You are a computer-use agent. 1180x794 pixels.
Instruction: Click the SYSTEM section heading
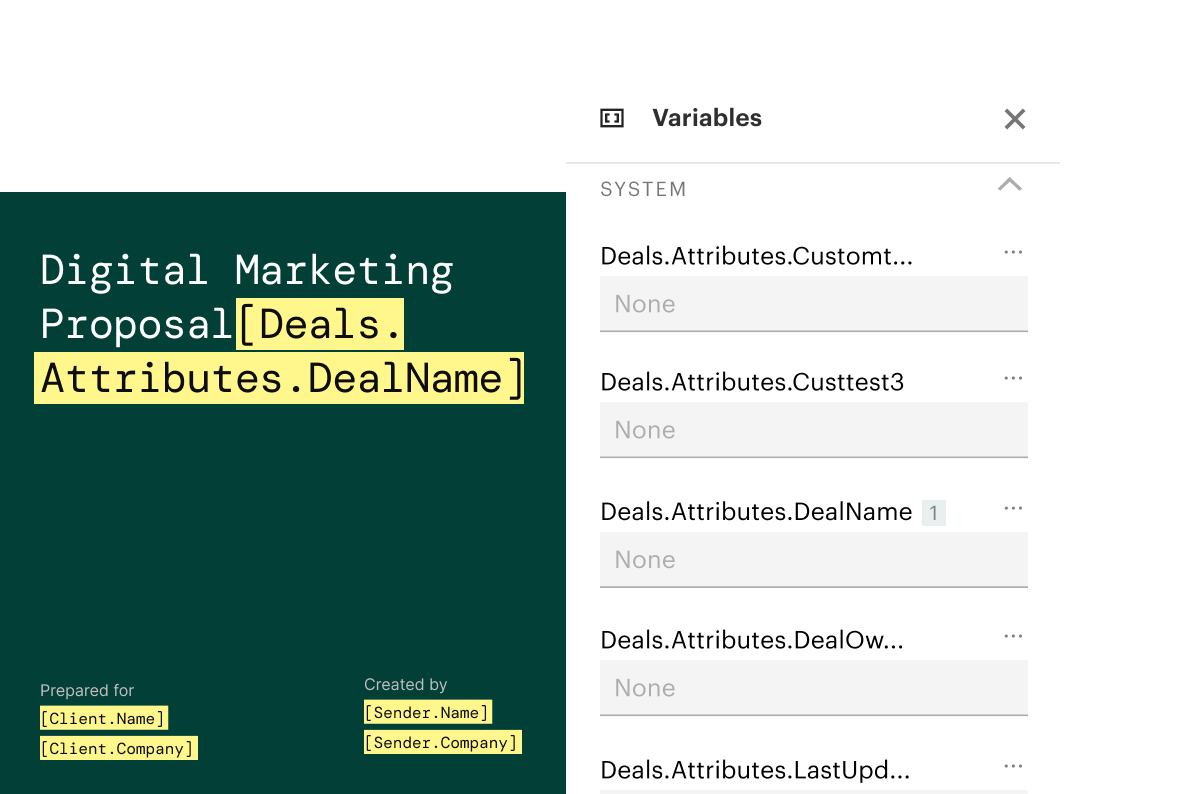[643, 189]
